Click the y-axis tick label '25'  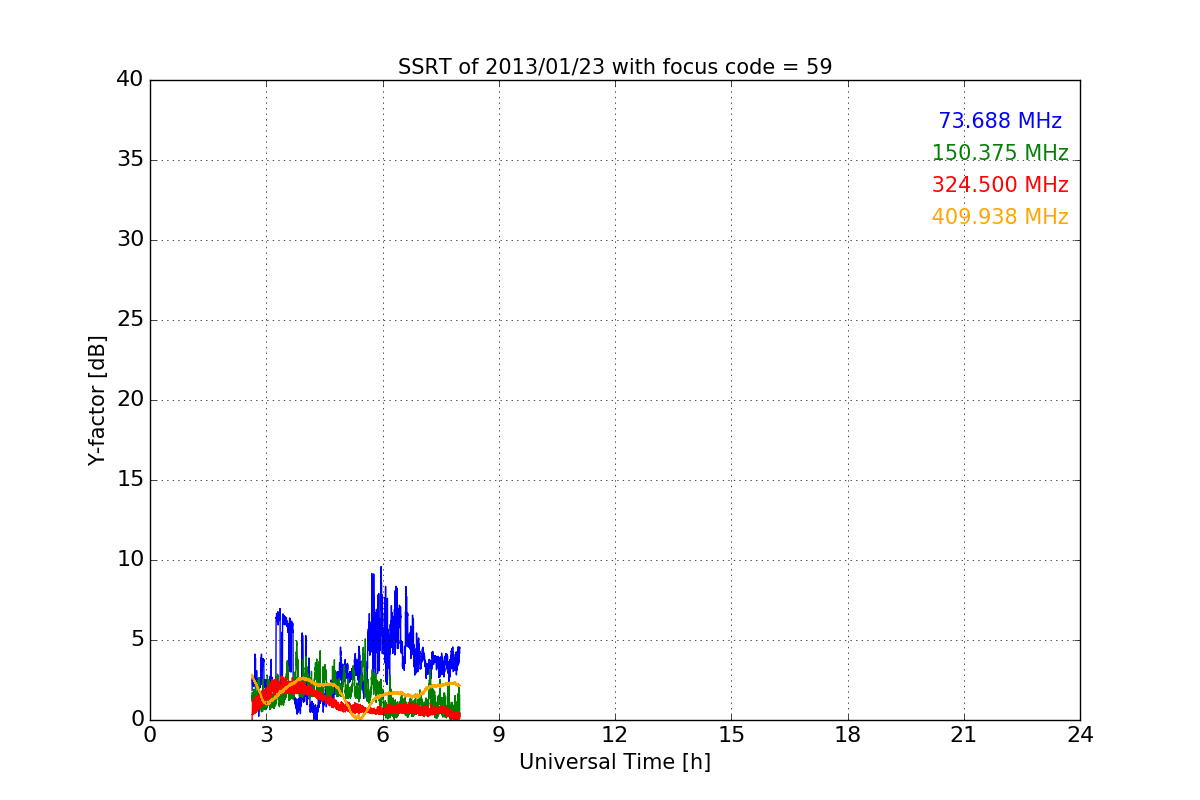(x=130, y=319)
